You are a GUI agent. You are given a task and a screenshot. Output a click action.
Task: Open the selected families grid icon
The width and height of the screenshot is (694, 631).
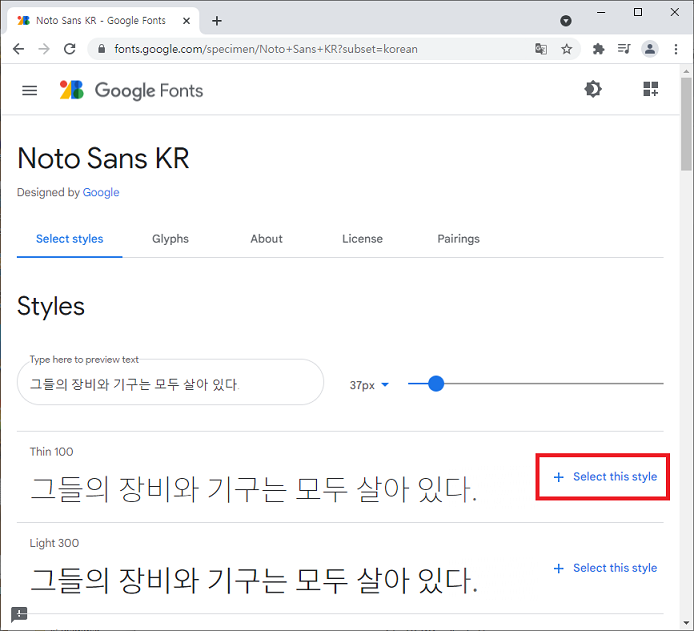click(x=650, y=89)
